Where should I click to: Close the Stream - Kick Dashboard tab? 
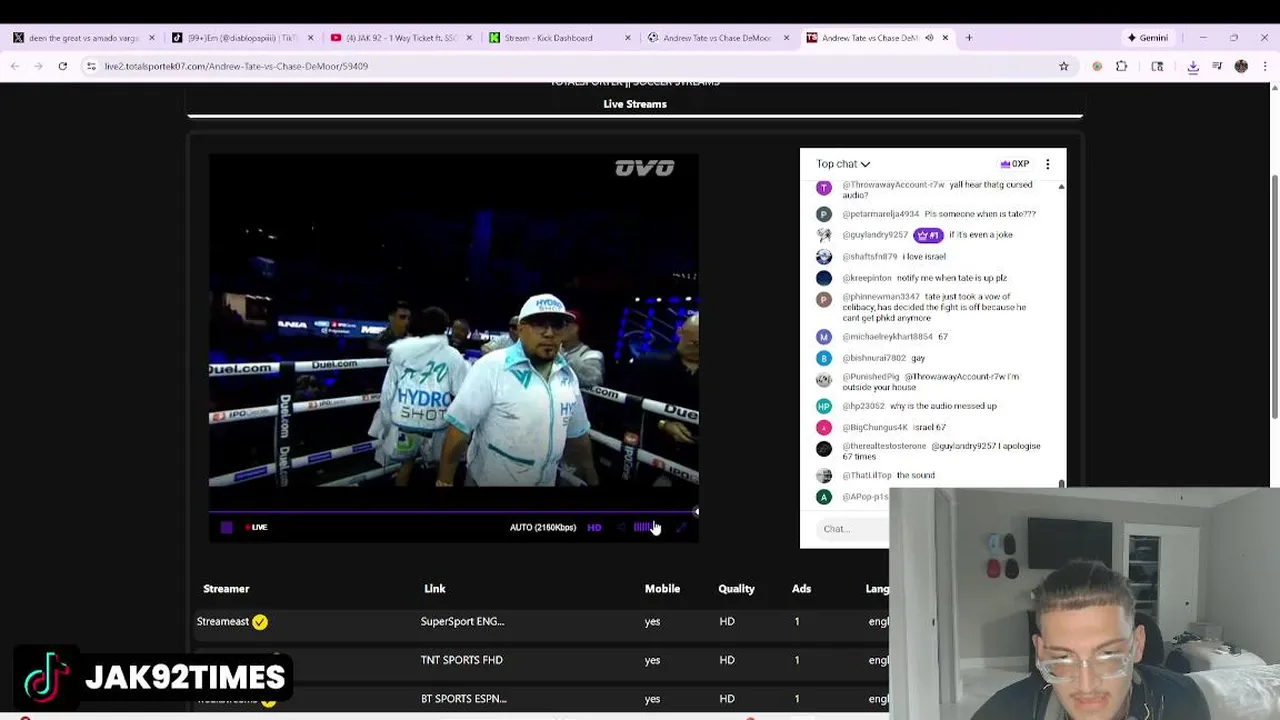tap(628, 38)
